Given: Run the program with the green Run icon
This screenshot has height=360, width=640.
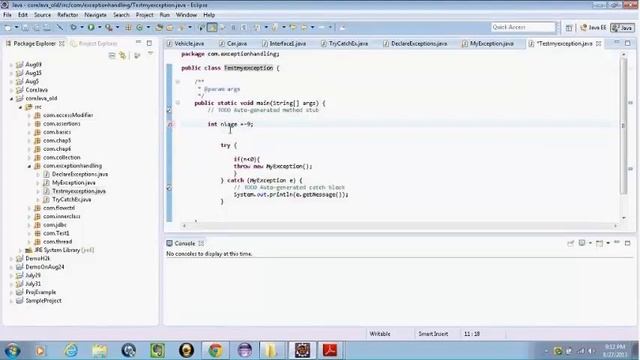Looking at the screenshot, I should point(91,27).
